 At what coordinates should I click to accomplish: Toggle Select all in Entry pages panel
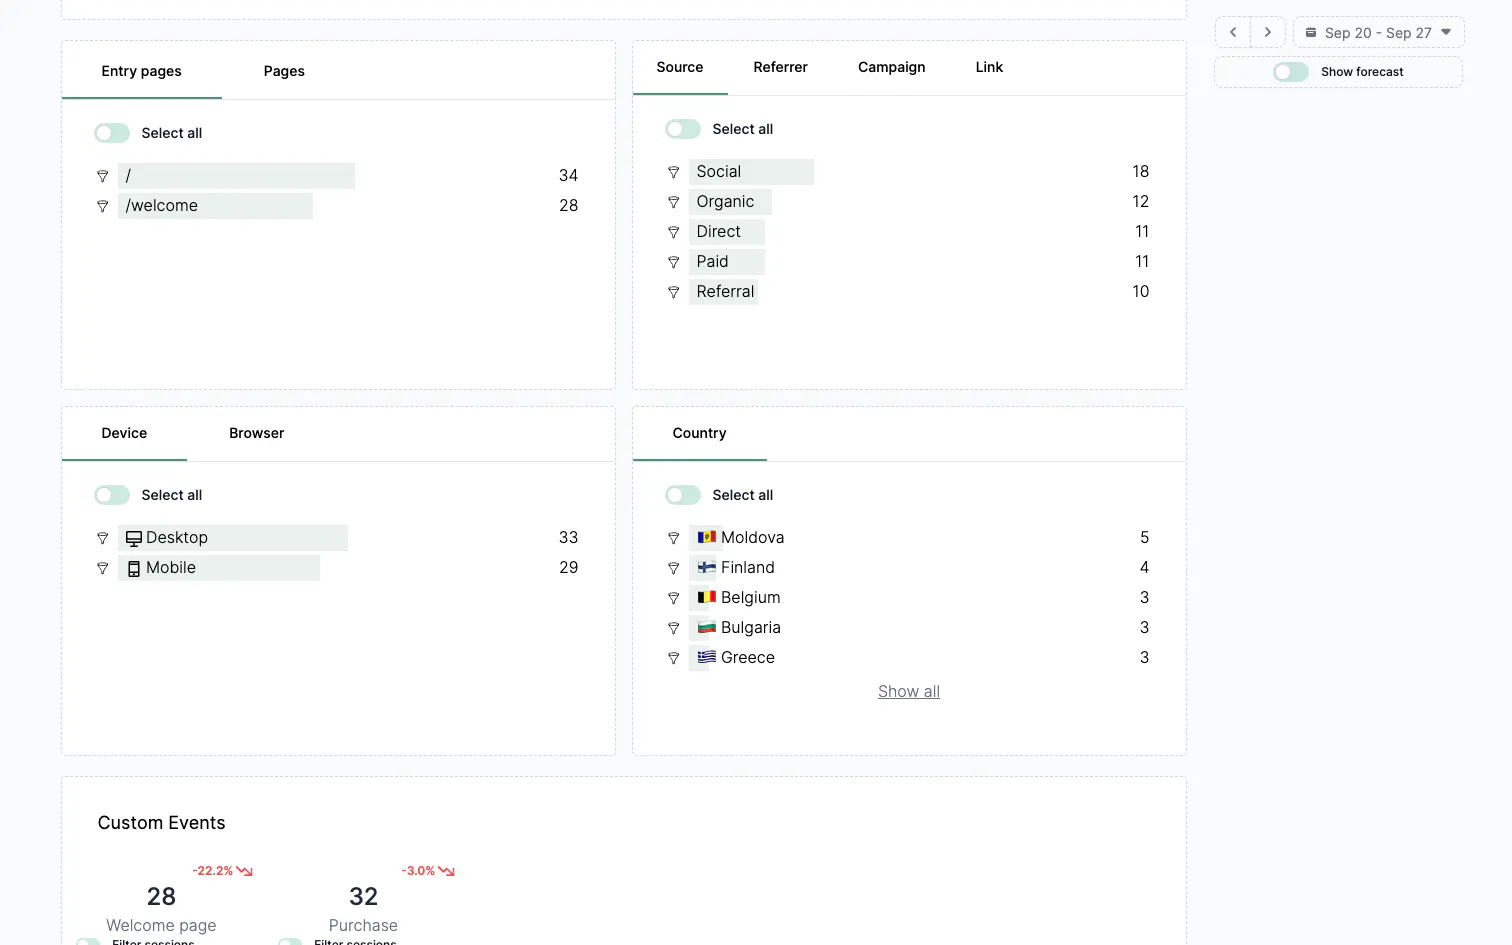[112, 133]
